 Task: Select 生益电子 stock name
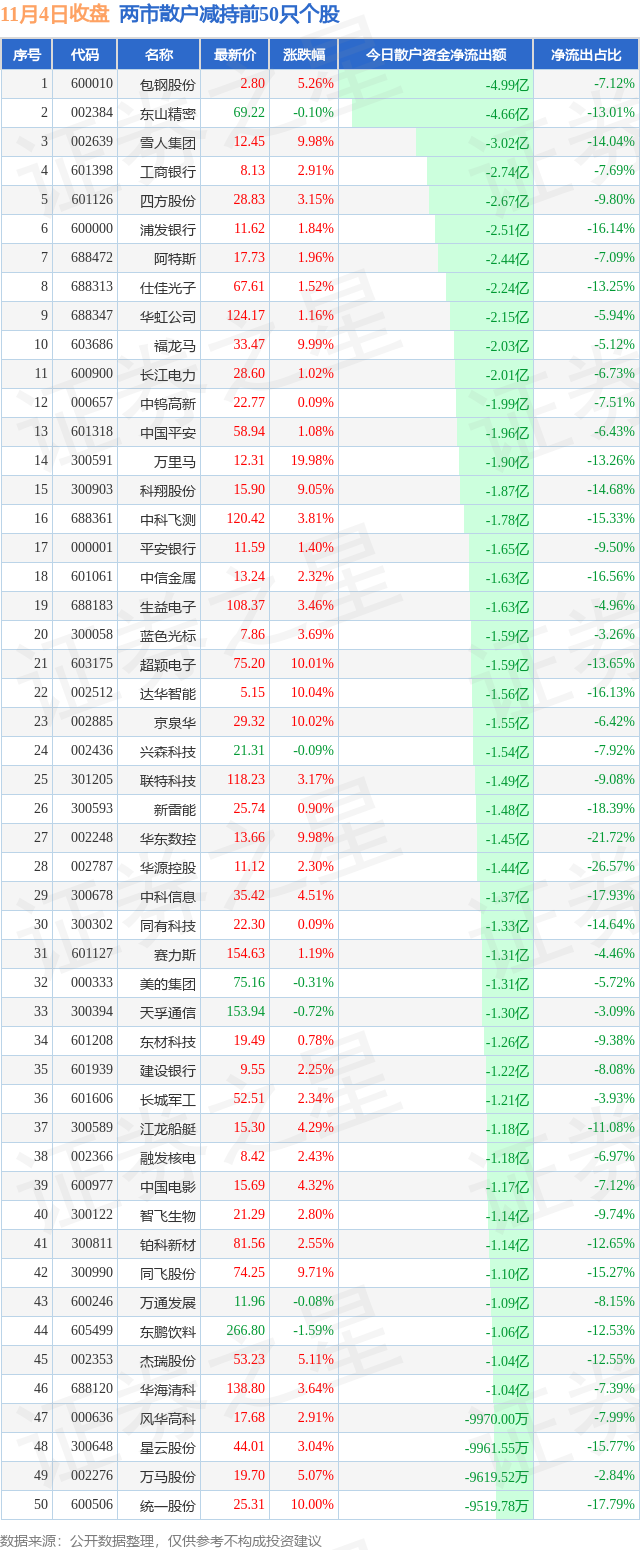tap(170, 607)
